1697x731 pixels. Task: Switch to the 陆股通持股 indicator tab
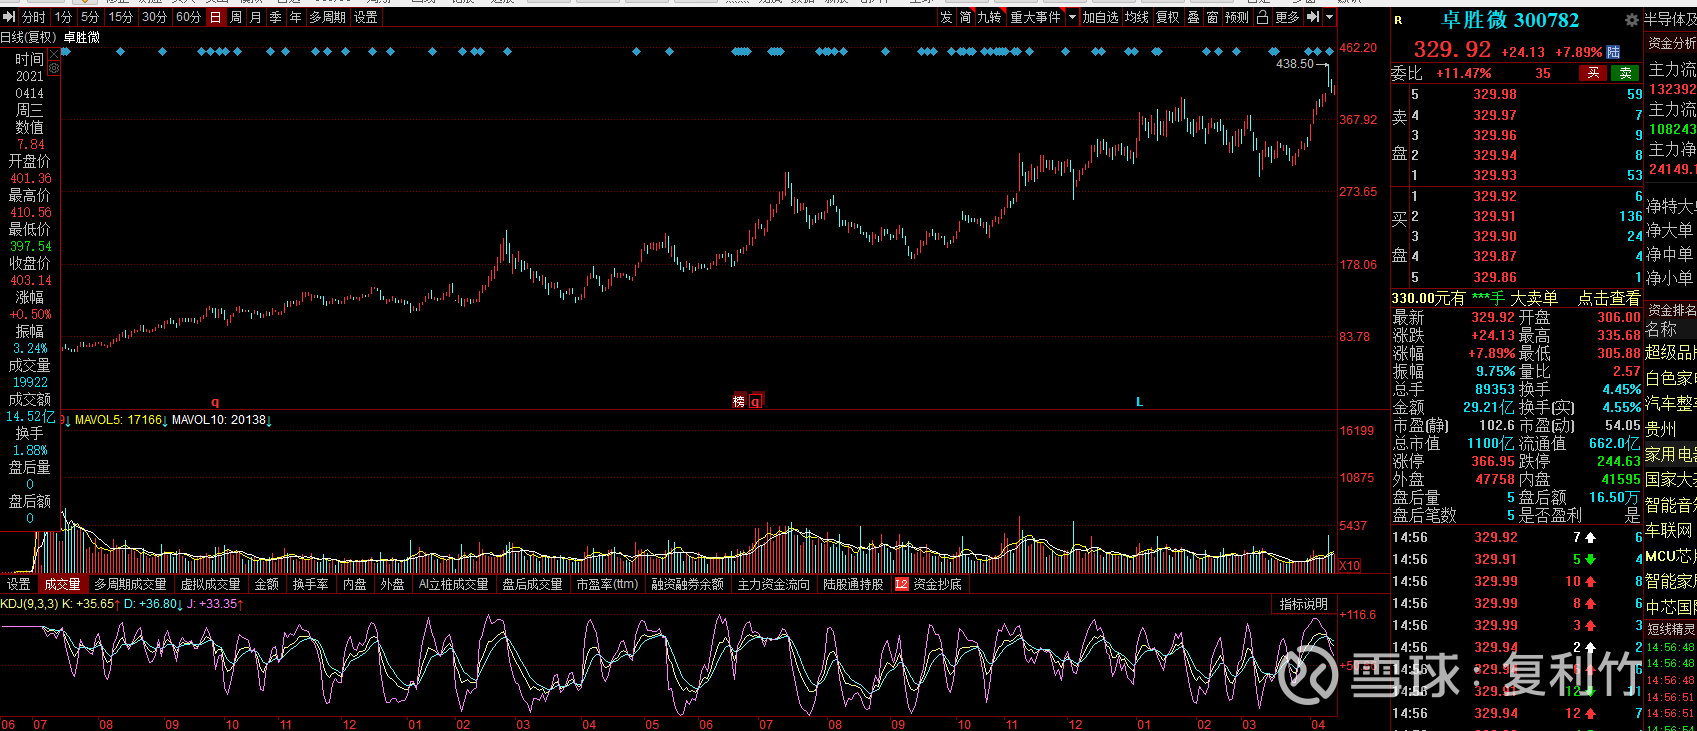(853, 584)
